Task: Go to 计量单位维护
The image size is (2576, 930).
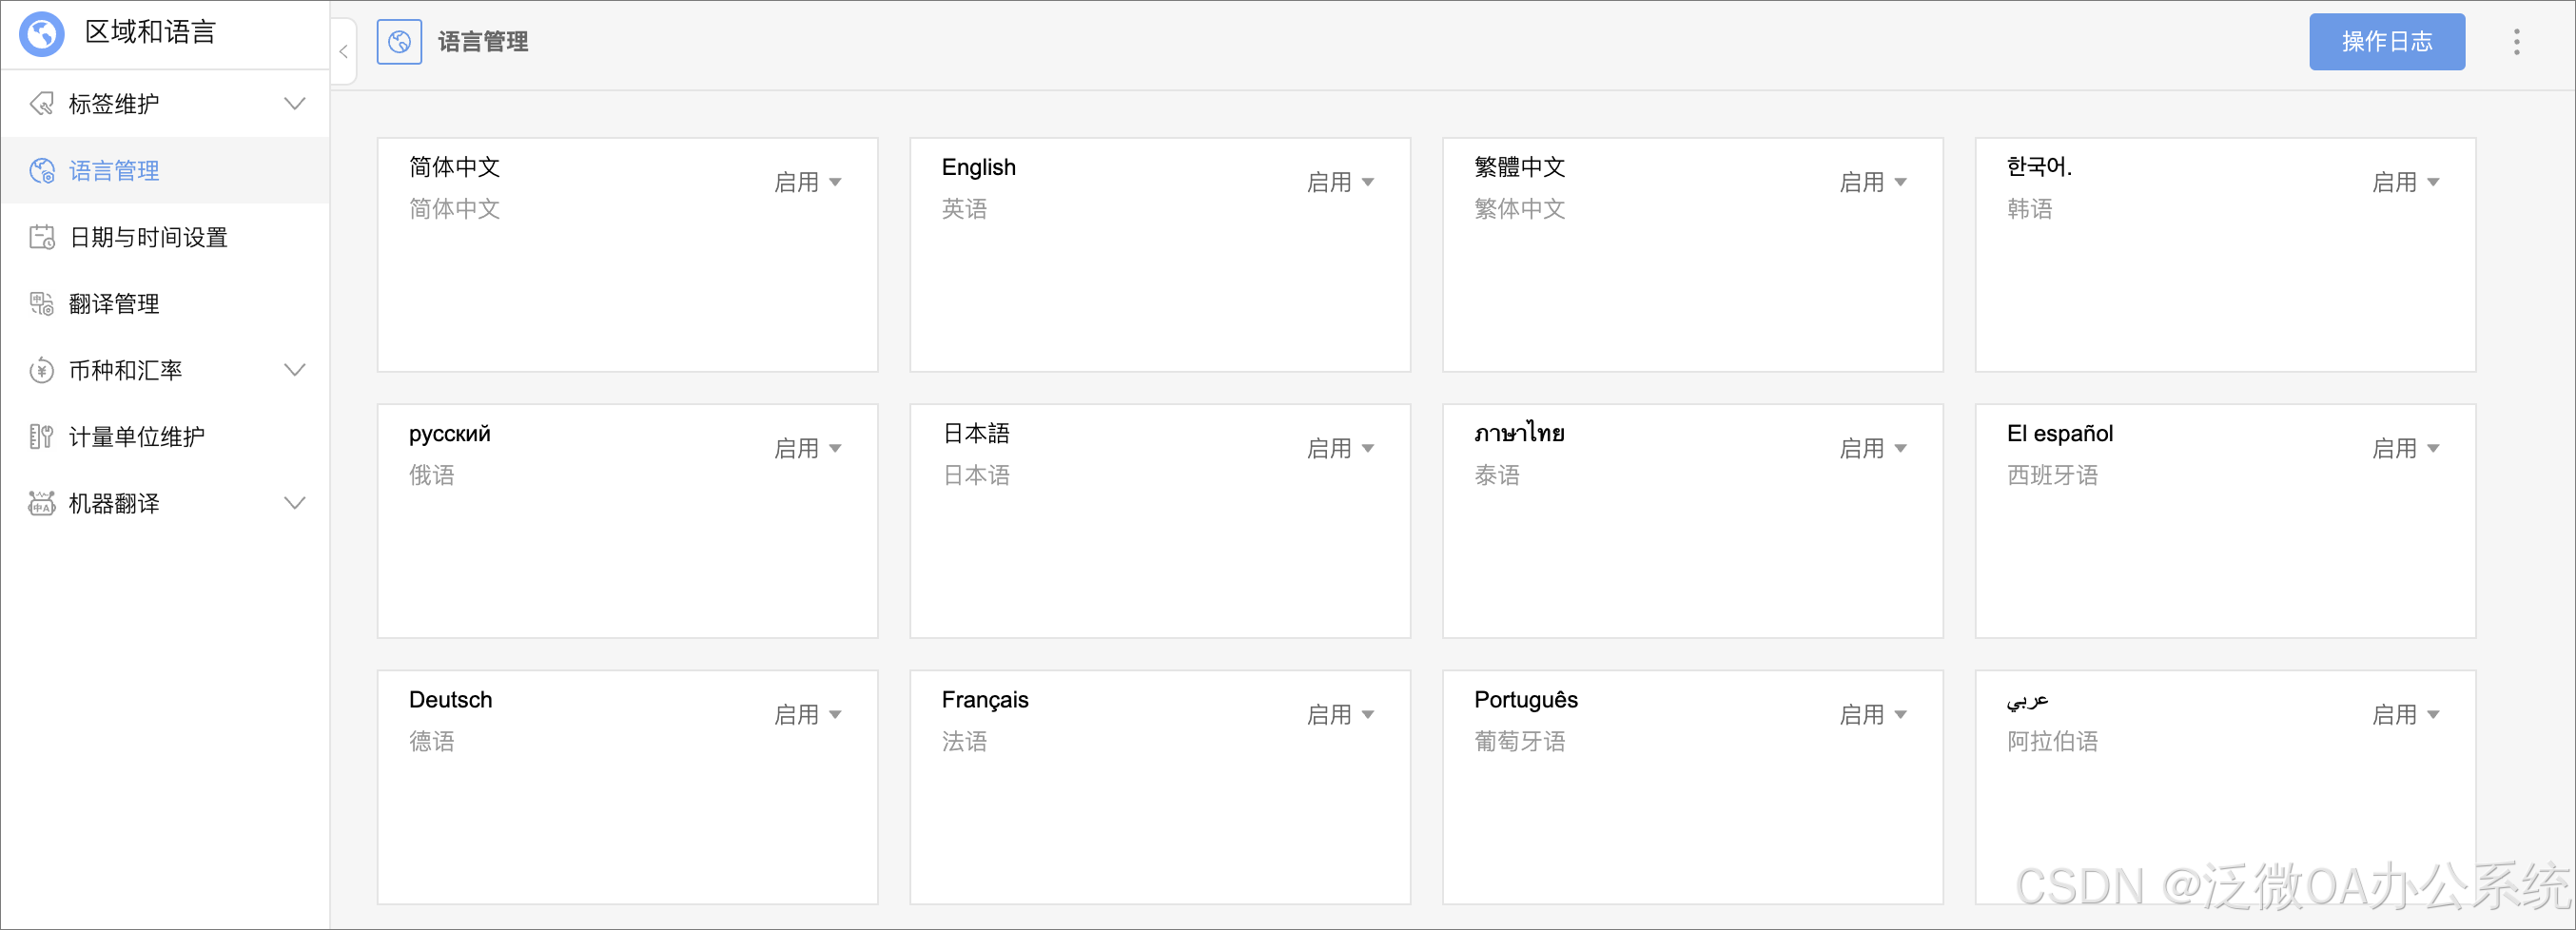Action: click(165, 437)
